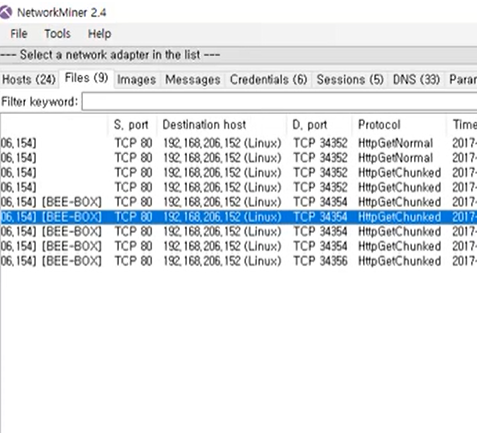477x433 pixels.
Task: Focus the Filter keyword input field
Action: point(279,102)
